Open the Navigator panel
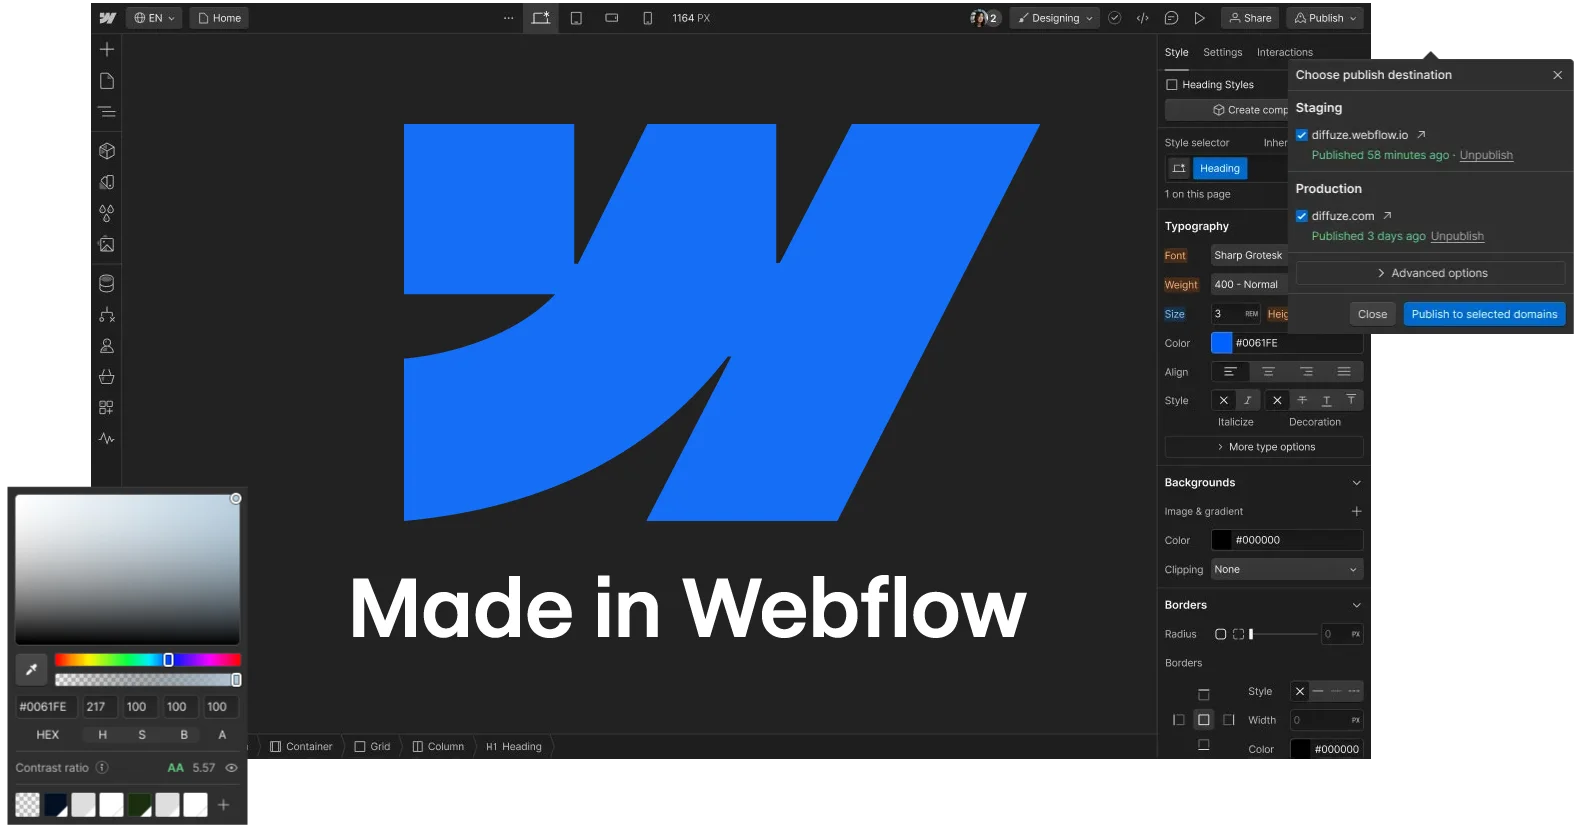Image resolution: width=1581 pixels, height=833 pixels. point(107,112)
